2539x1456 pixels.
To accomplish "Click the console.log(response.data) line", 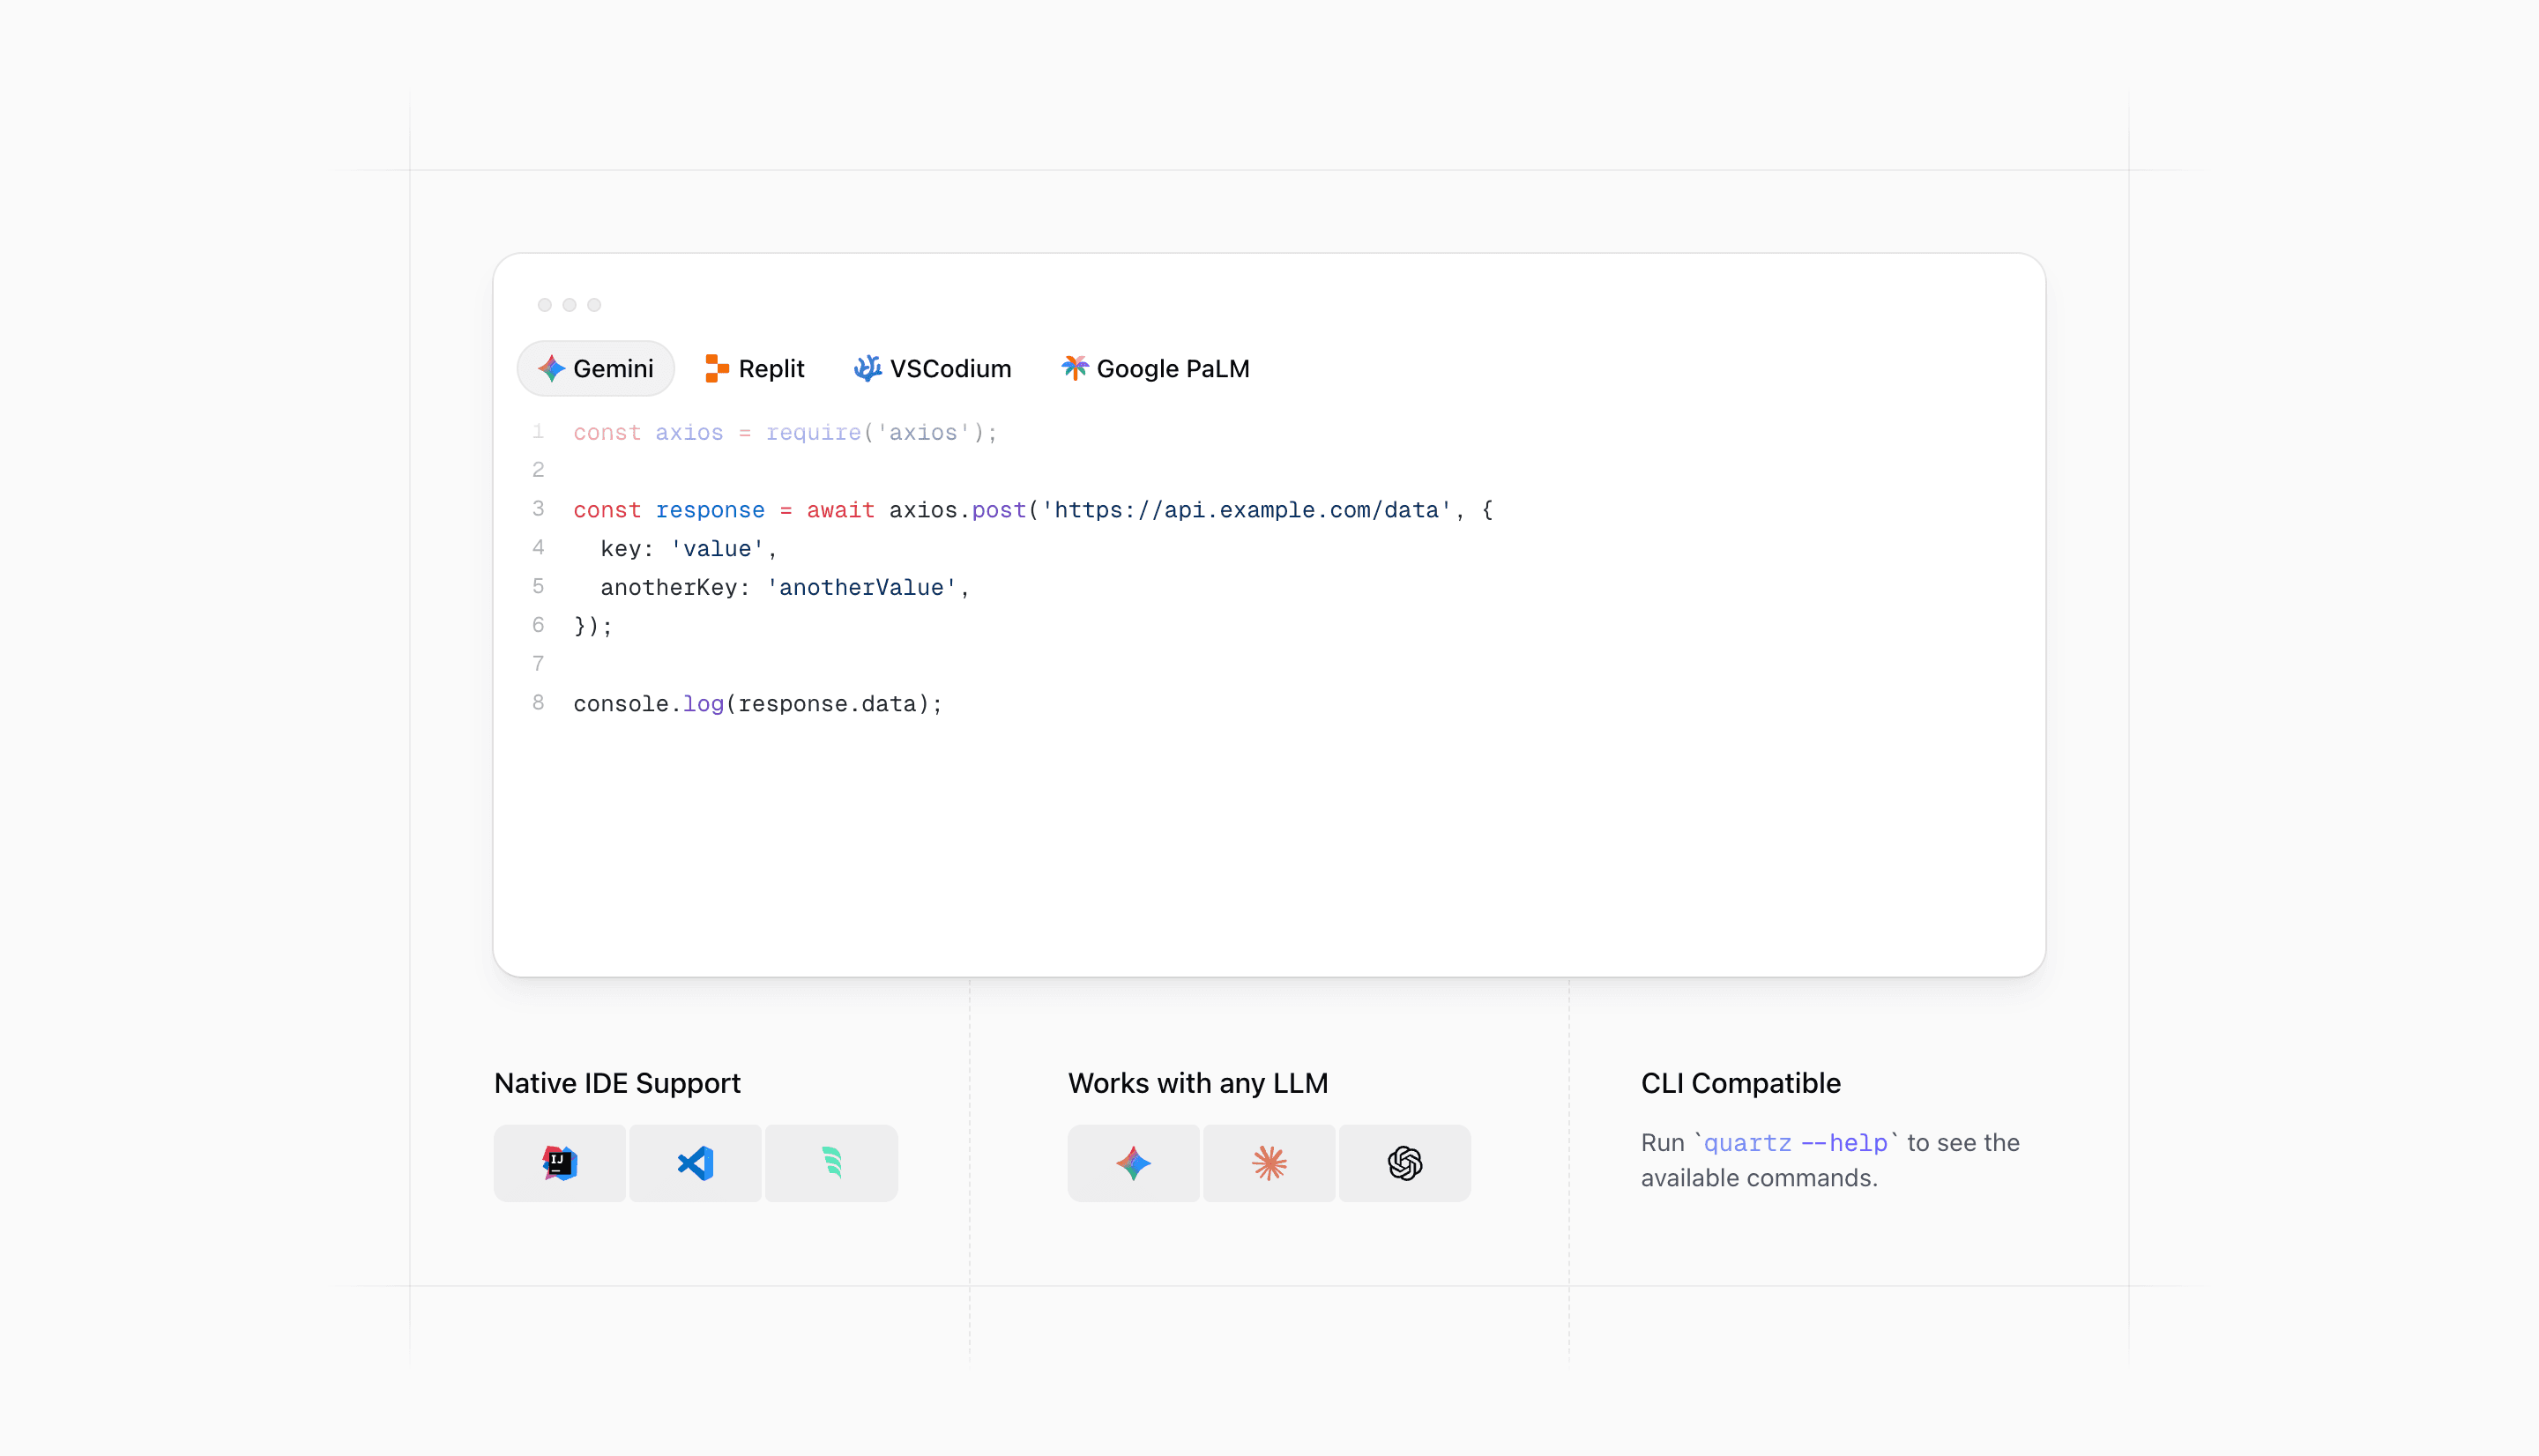I will click(x=758, y=704).
